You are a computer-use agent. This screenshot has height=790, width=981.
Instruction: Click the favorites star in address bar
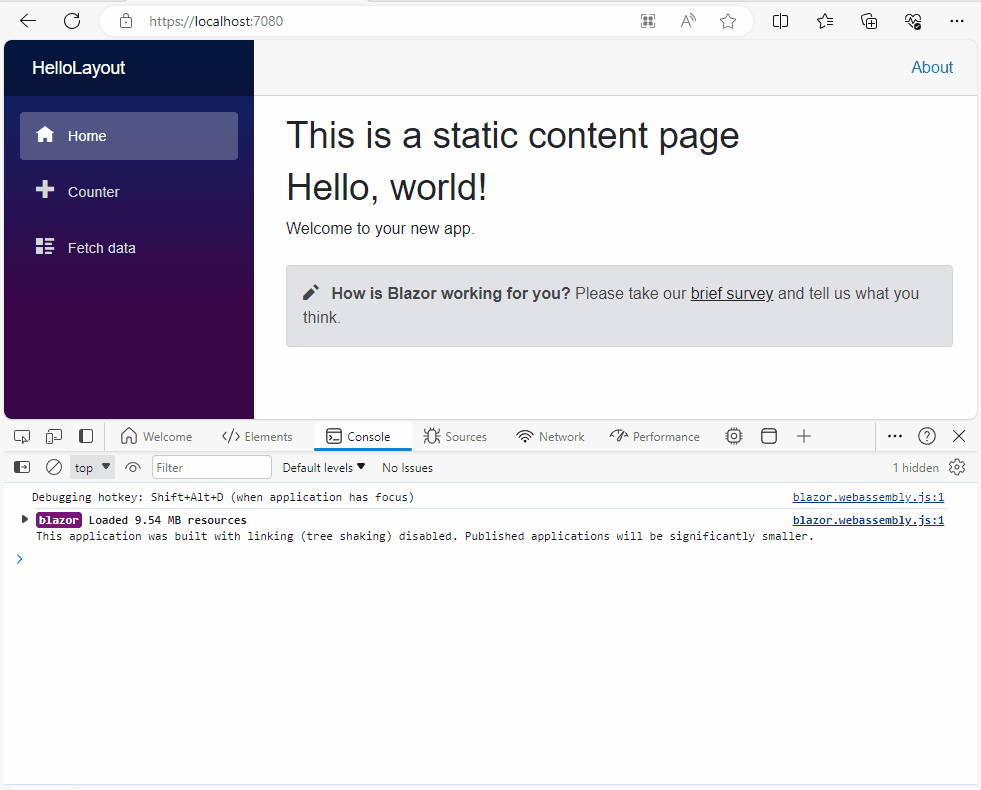[x=728, y=21]
